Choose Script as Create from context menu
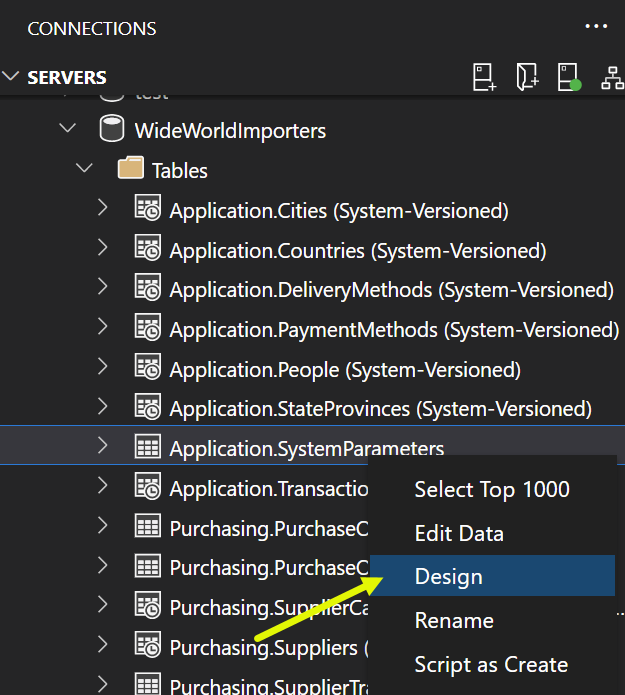 [492, 664]
